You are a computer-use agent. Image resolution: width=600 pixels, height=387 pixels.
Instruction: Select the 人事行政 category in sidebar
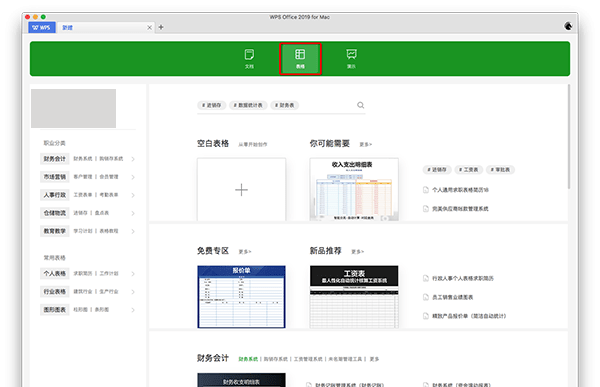coord(55,195)
